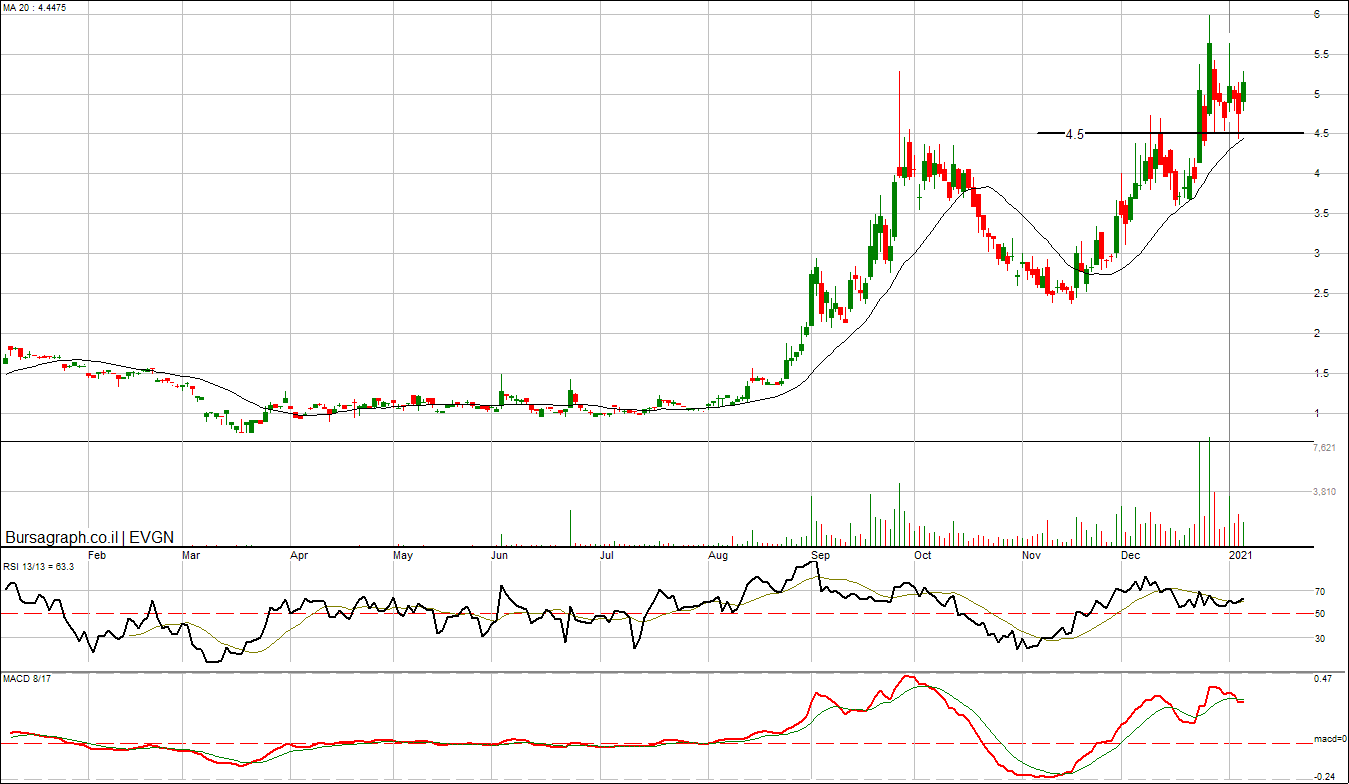Select the May month label

pos(403,554)
